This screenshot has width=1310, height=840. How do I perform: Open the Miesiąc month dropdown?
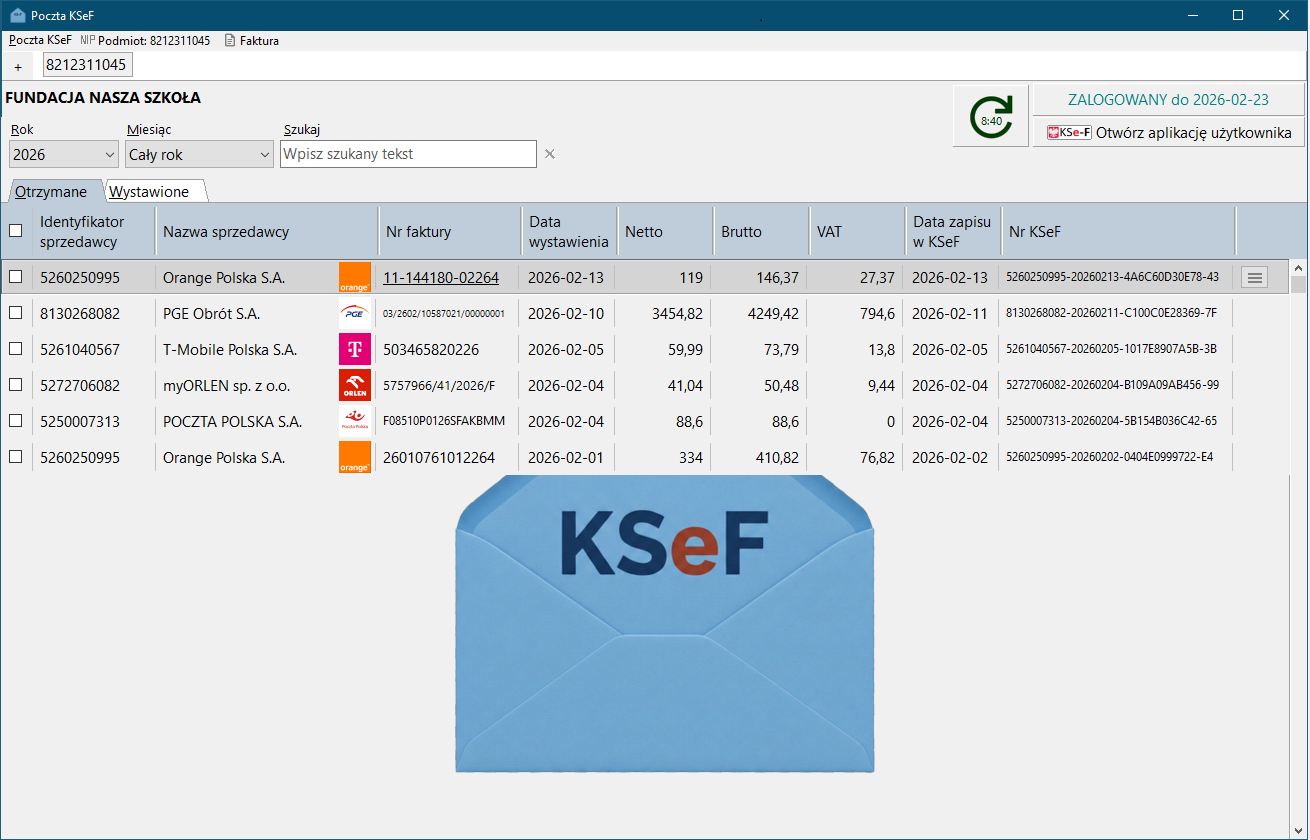[x=199, y=155]
